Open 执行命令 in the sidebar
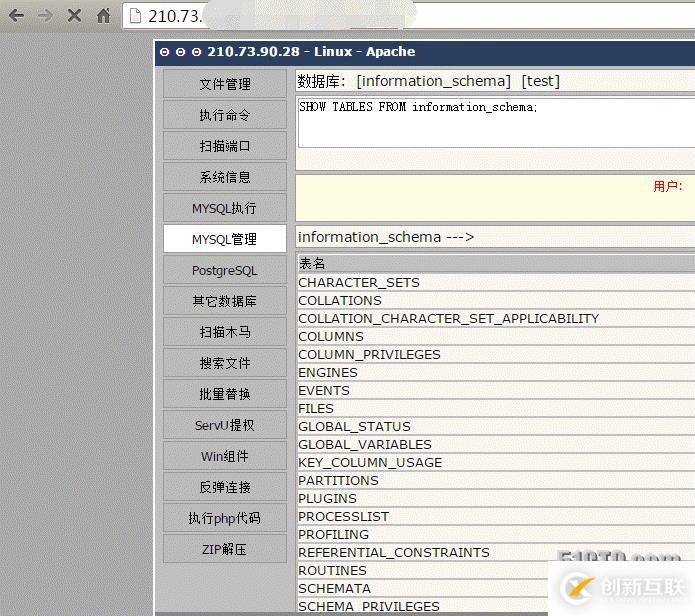 coord(225,115)
